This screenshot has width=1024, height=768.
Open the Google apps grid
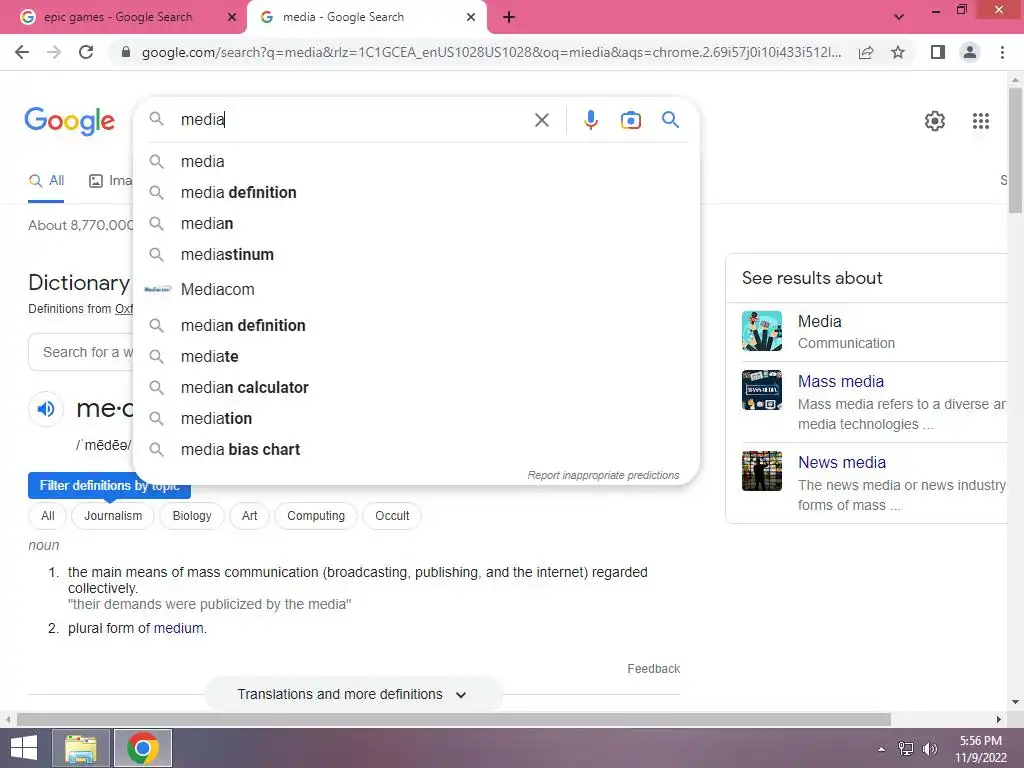tap(980, 121)
